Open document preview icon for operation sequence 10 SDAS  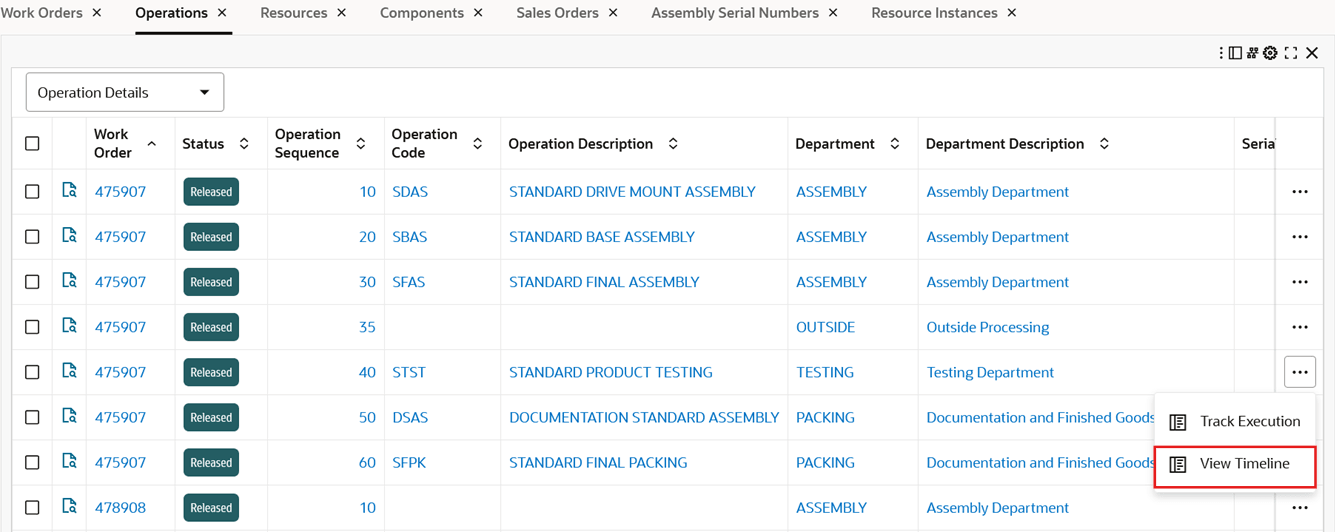coord(69,190)
